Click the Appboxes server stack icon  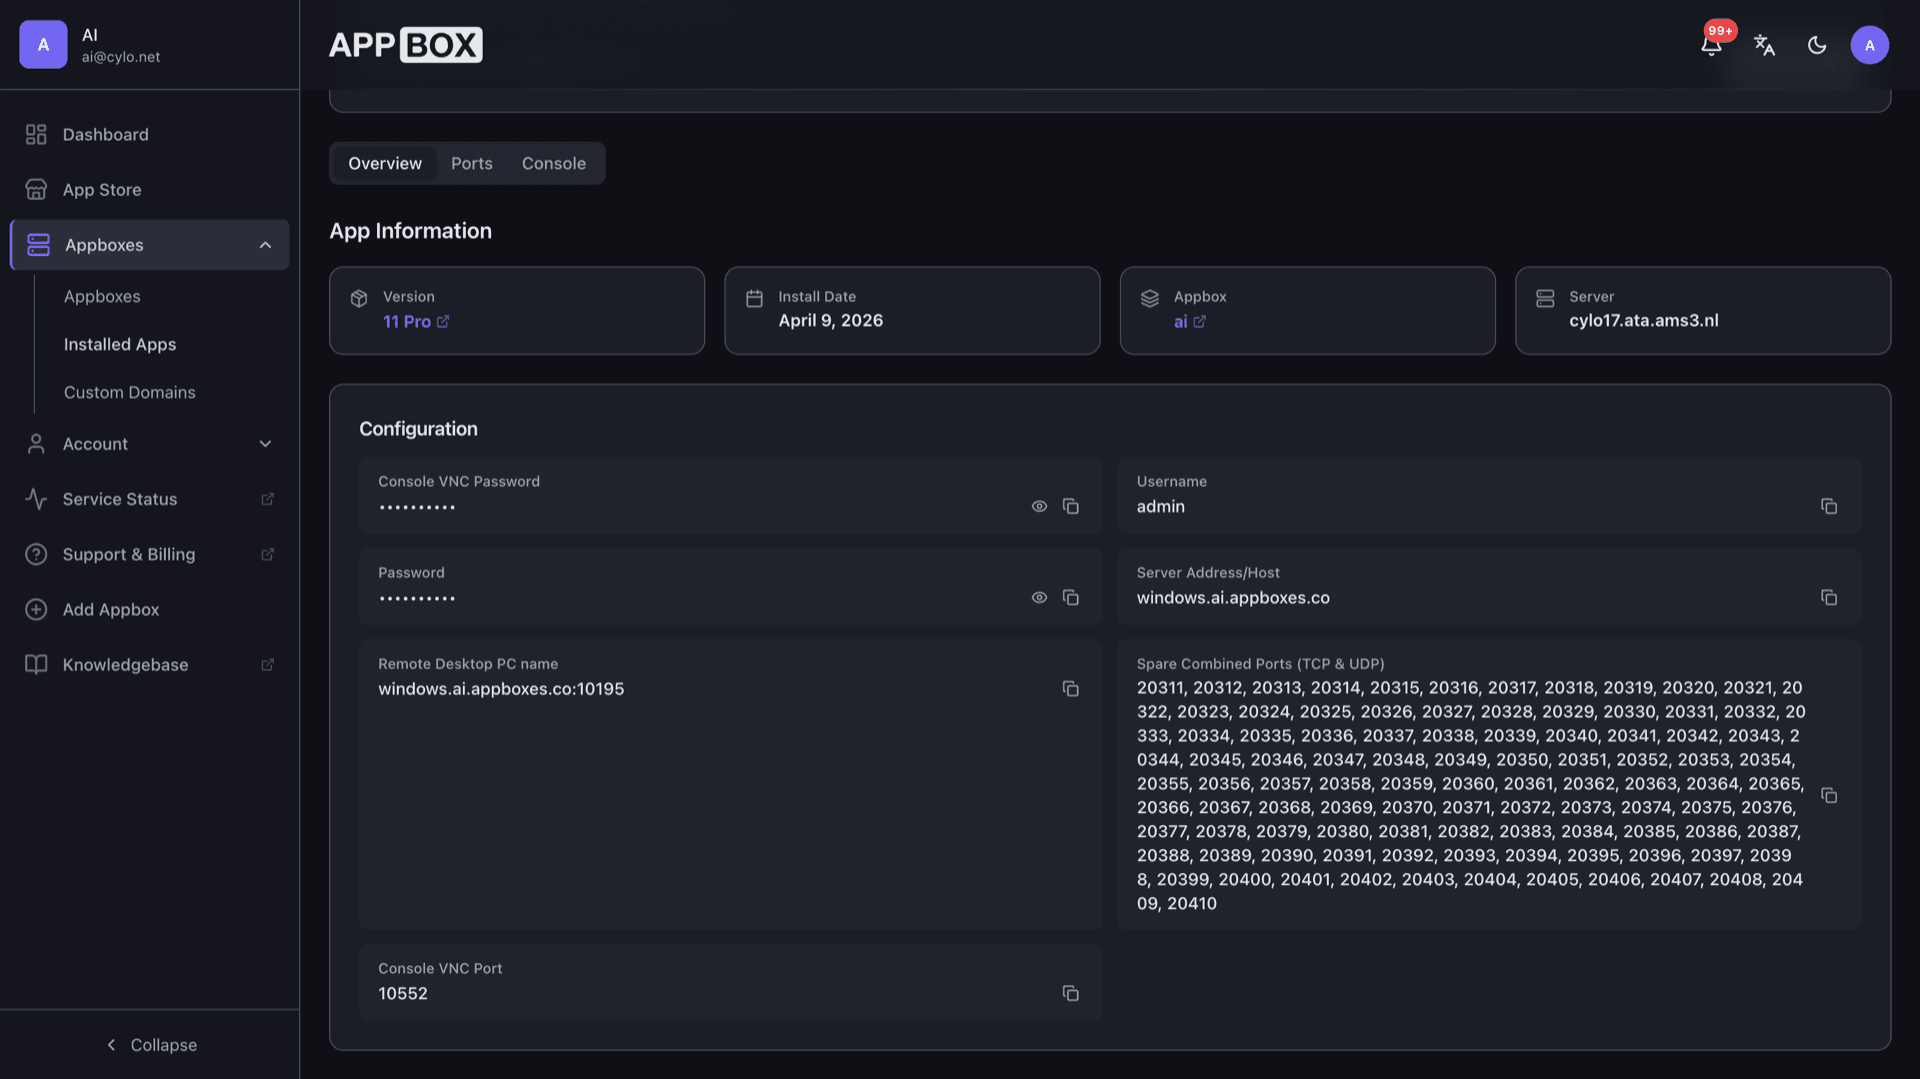click(39, 245)
